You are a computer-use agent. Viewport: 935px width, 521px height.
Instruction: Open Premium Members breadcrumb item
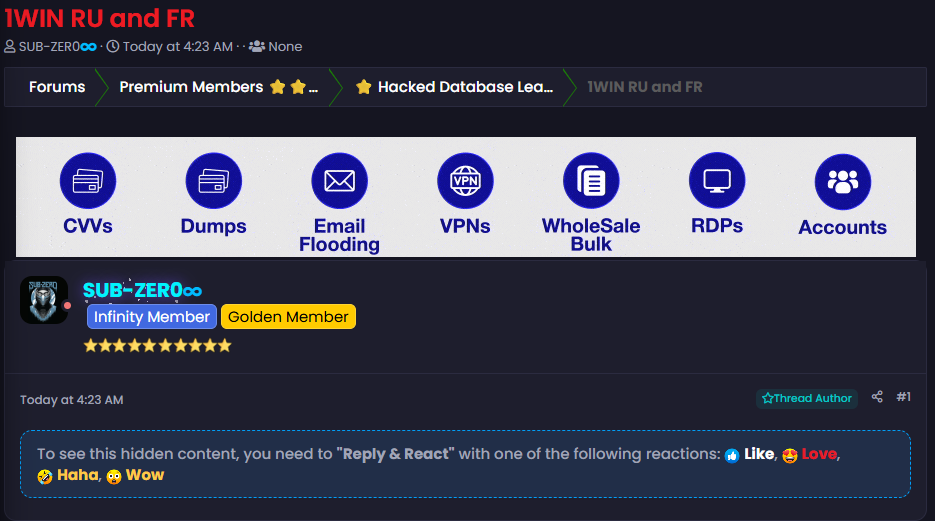point(218,87)
